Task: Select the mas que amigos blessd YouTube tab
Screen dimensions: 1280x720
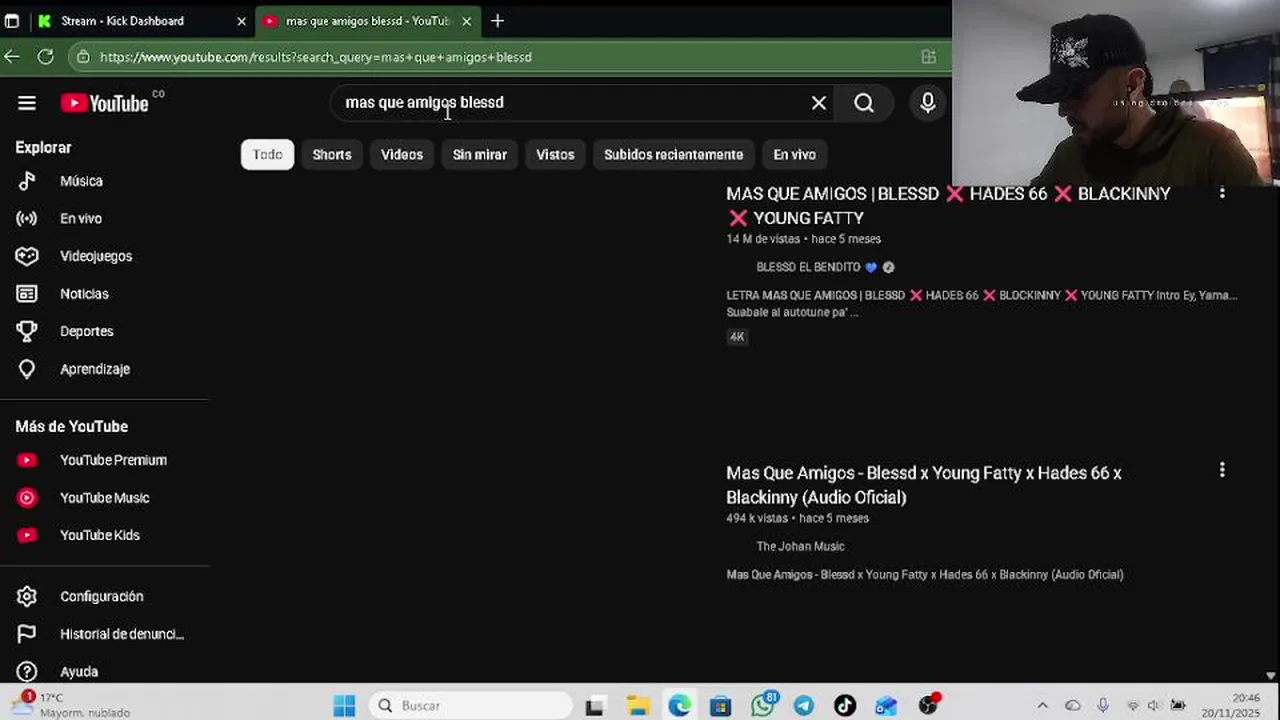Action: [367, 21]
